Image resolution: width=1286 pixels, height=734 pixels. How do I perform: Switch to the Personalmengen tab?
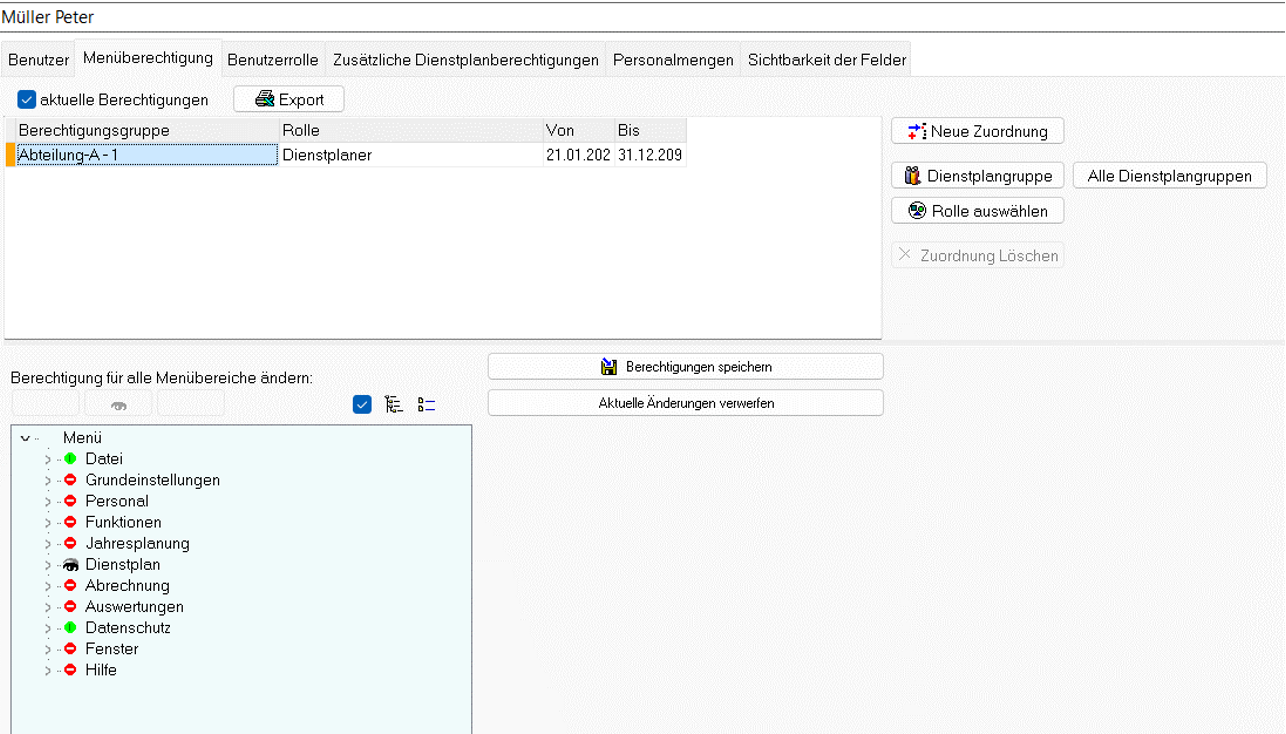pyautogui.click(x=673, y=60)
